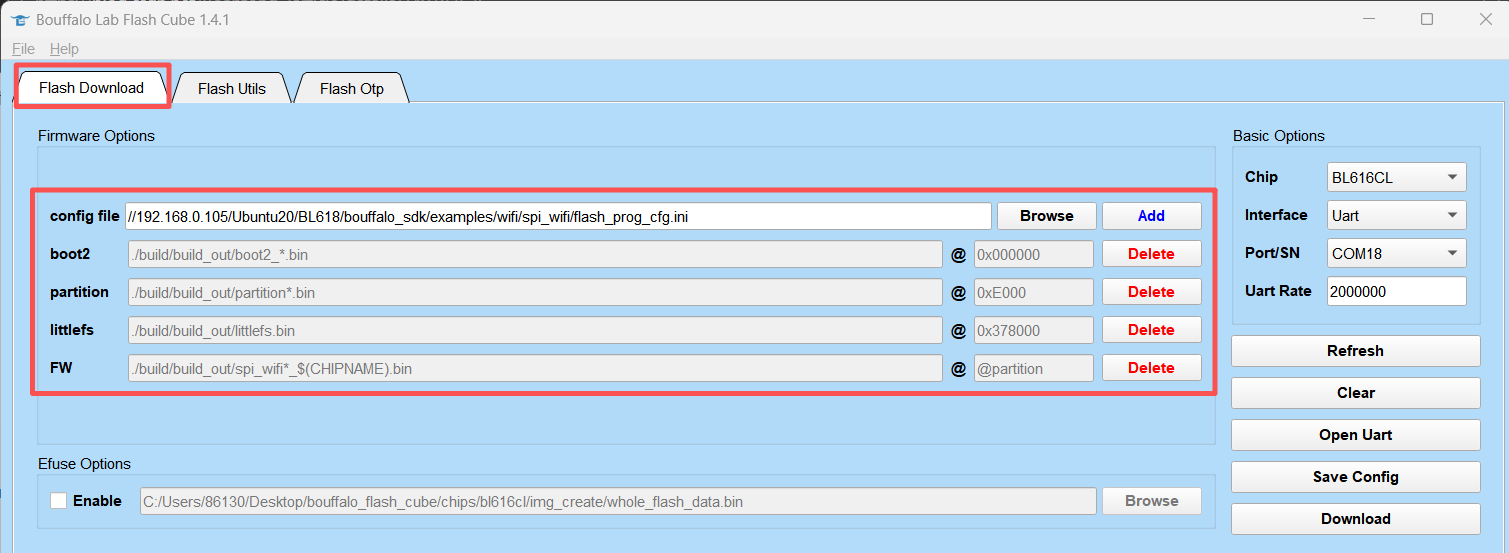Maximize the Flash Cube window
This screenshot has width=1509, height=553.
tap(1427, 19)
